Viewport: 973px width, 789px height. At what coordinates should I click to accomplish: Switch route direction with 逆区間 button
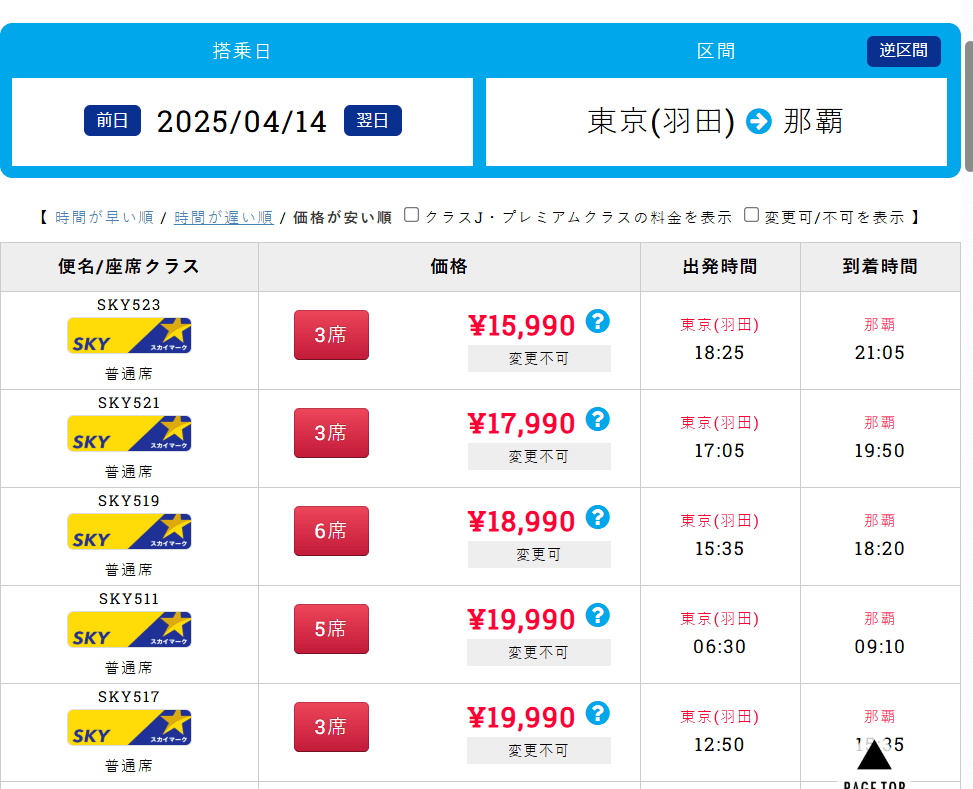click(903, 51)
